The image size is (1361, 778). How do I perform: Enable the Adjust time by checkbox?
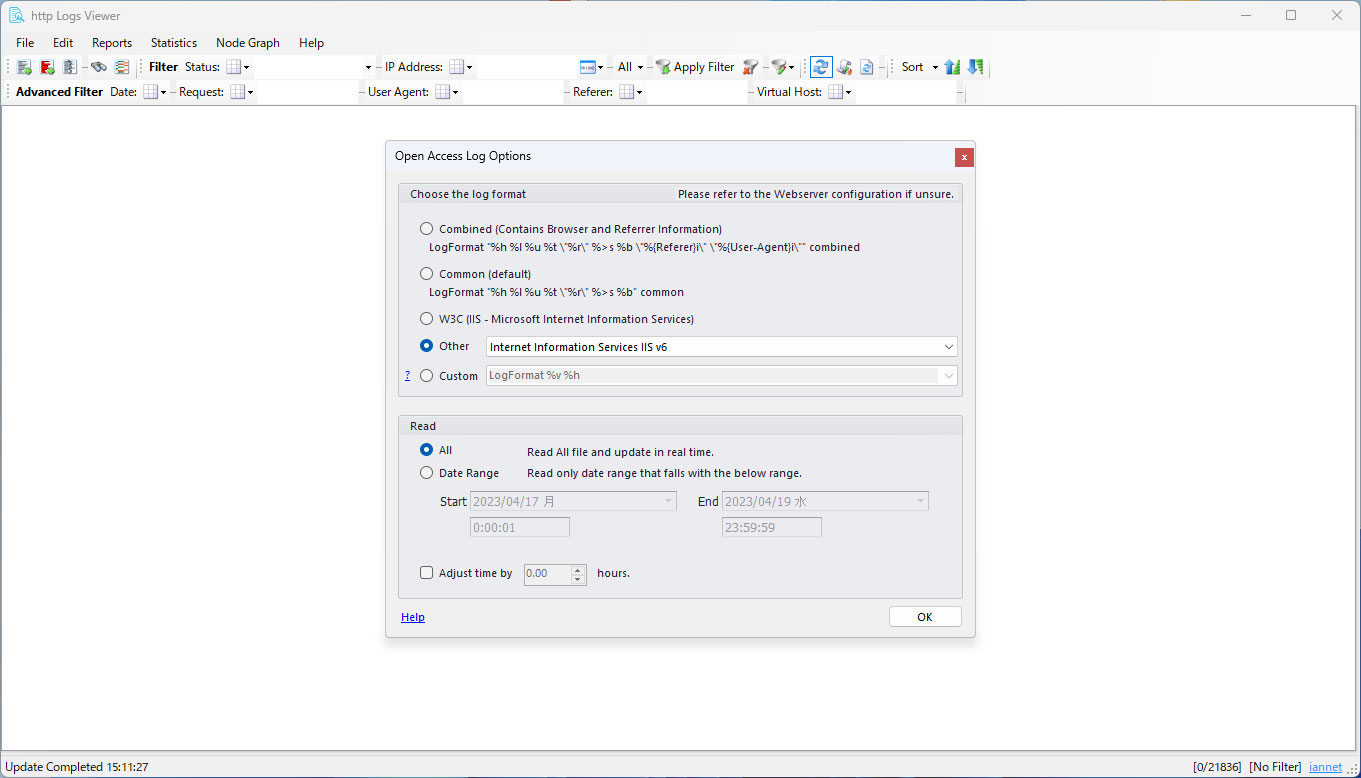click(427, 573)
